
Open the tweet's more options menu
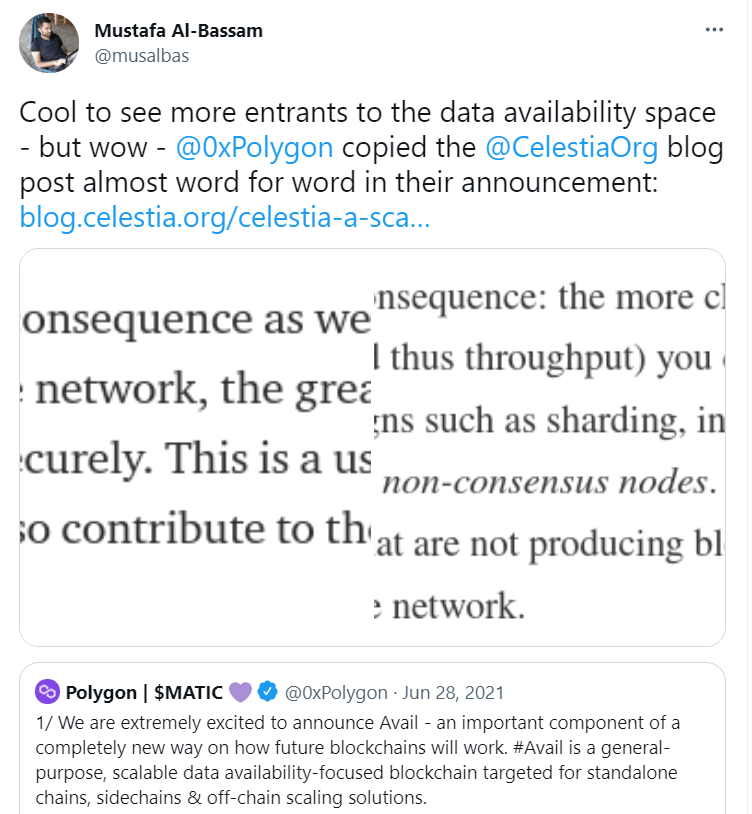713,30
